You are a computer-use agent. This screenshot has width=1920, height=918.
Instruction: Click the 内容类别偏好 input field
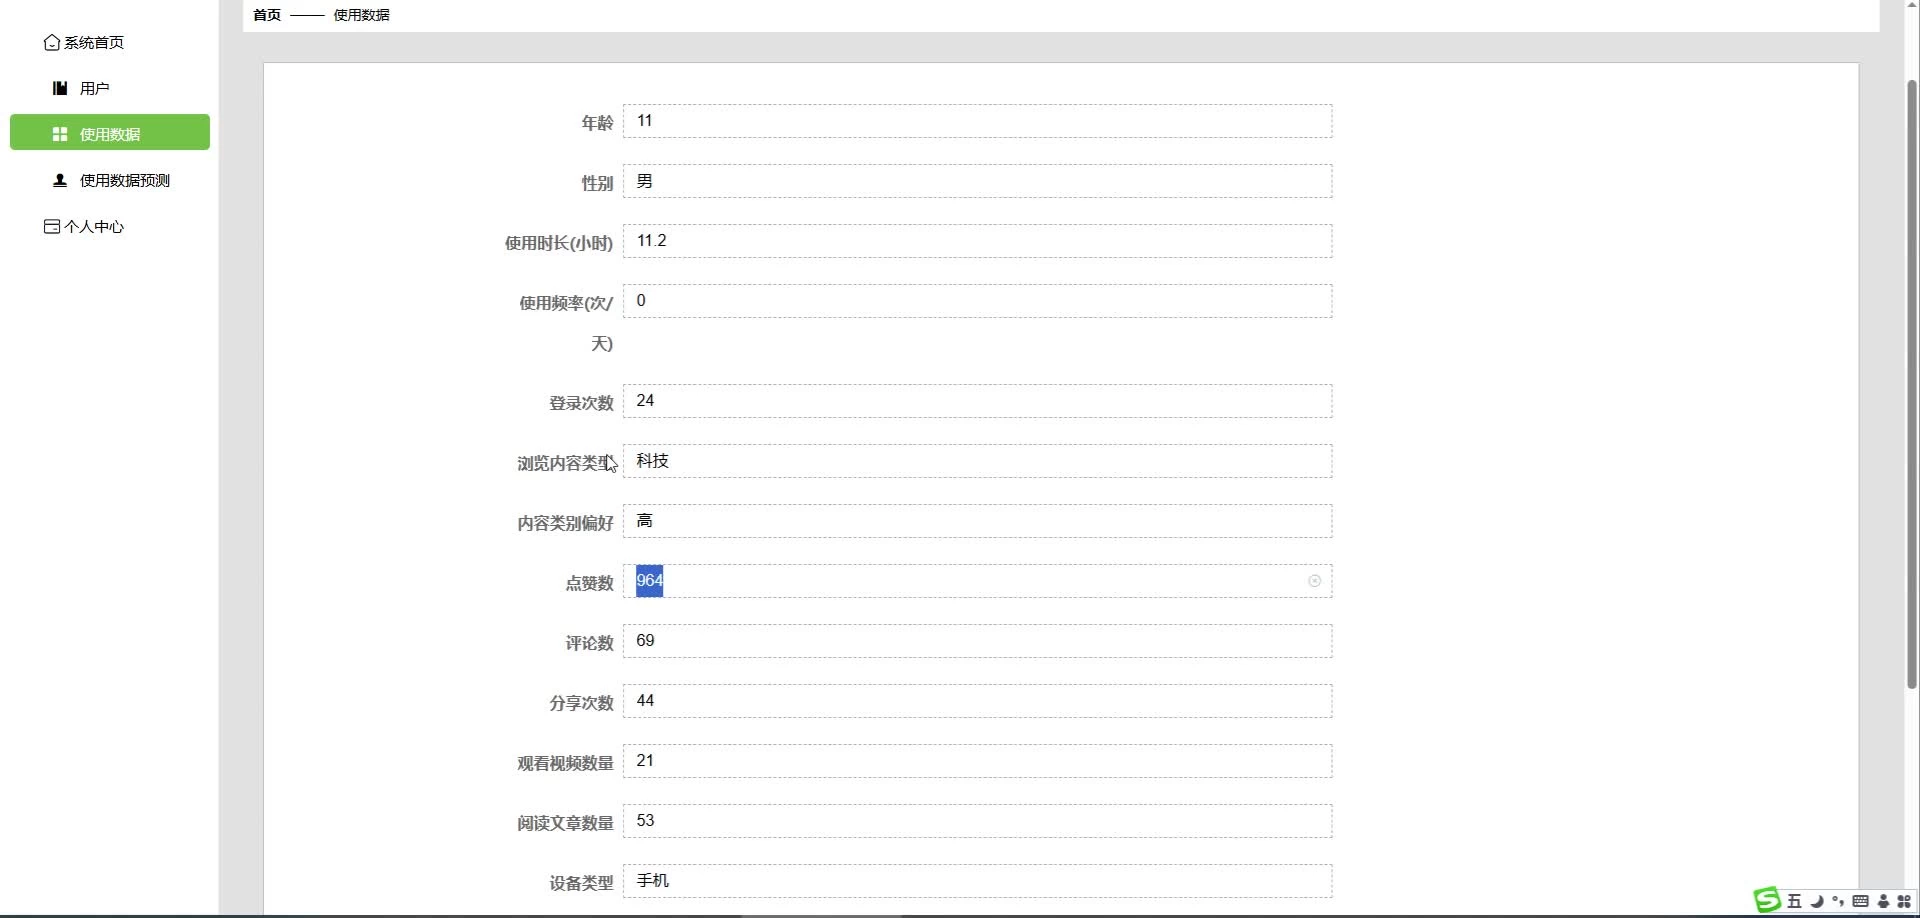(977, 521)
